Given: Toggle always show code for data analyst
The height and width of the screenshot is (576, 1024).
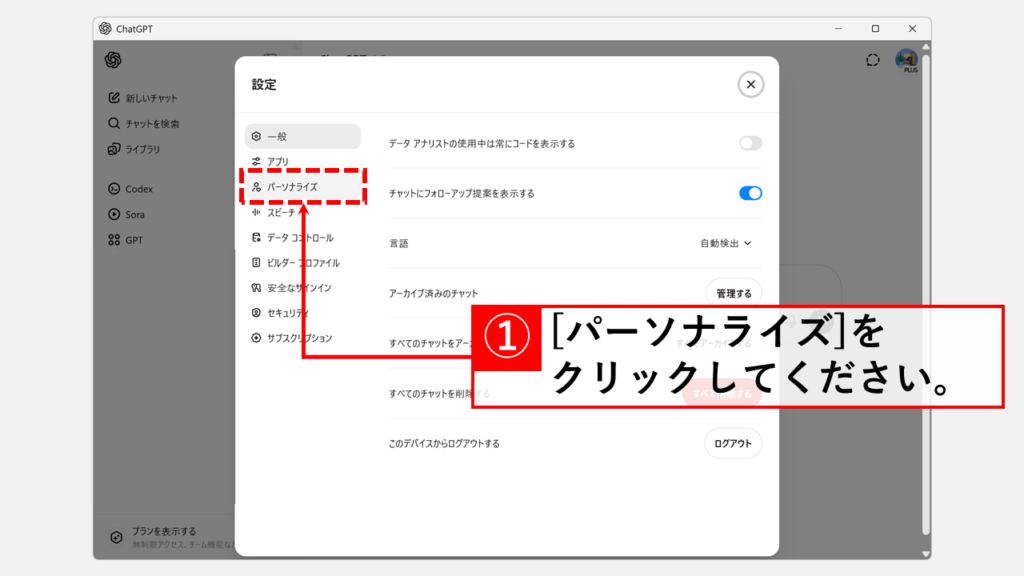Looking at the screenshot, I should pos(750,143).
